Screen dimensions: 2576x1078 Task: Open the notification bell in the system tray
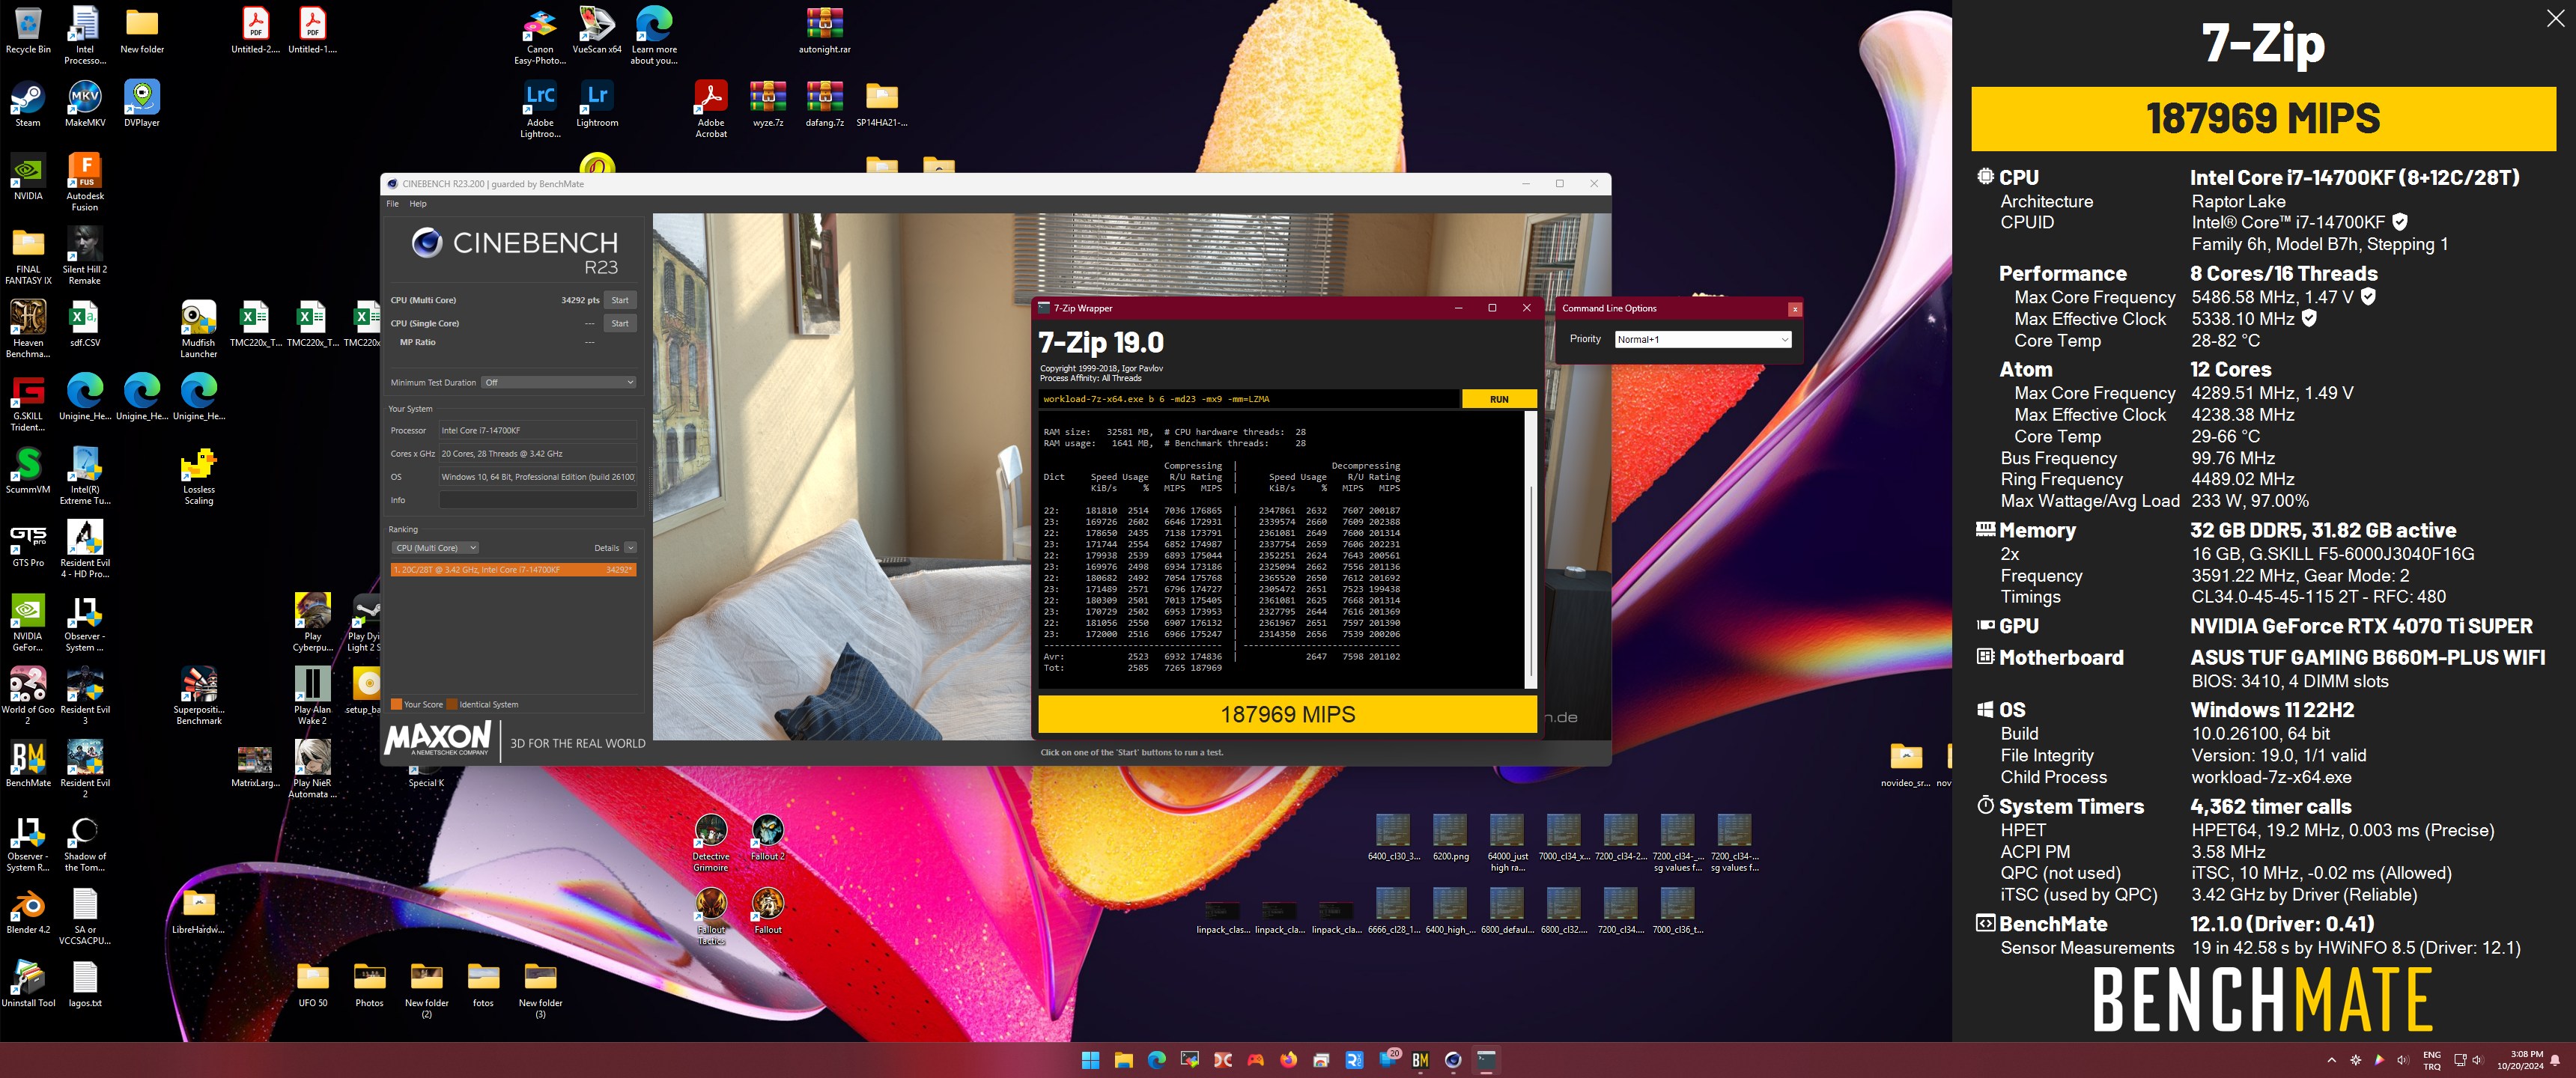[2555, 1060]
